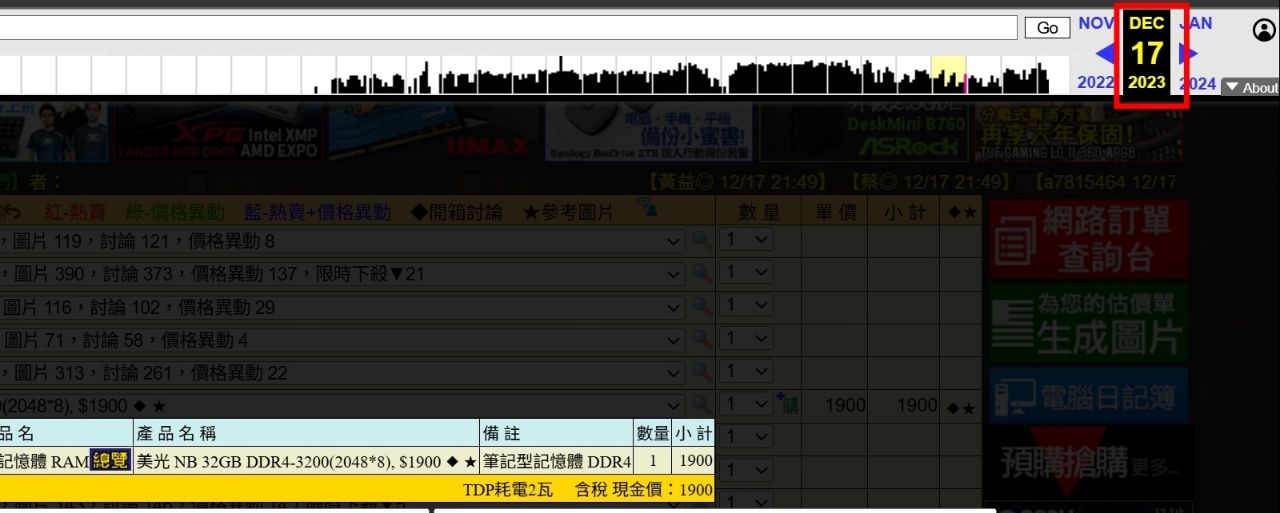
Task: Click the yellow highlighted month in capture timeline
Action: (948, 74)
